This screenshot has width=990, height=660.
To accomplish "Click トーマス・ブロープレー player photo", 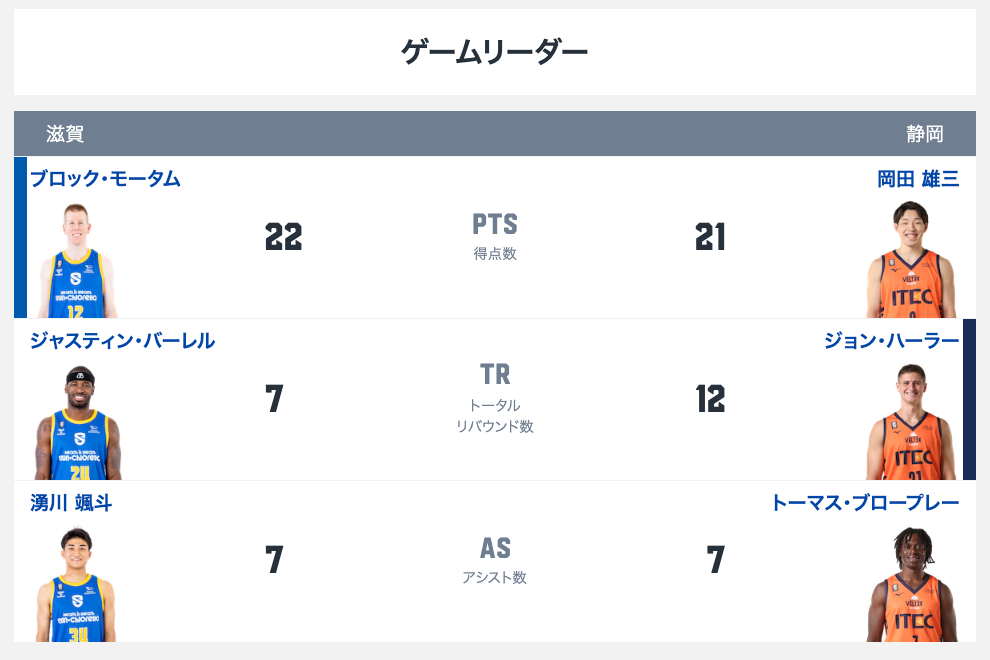I will click(x=911, y=584).
